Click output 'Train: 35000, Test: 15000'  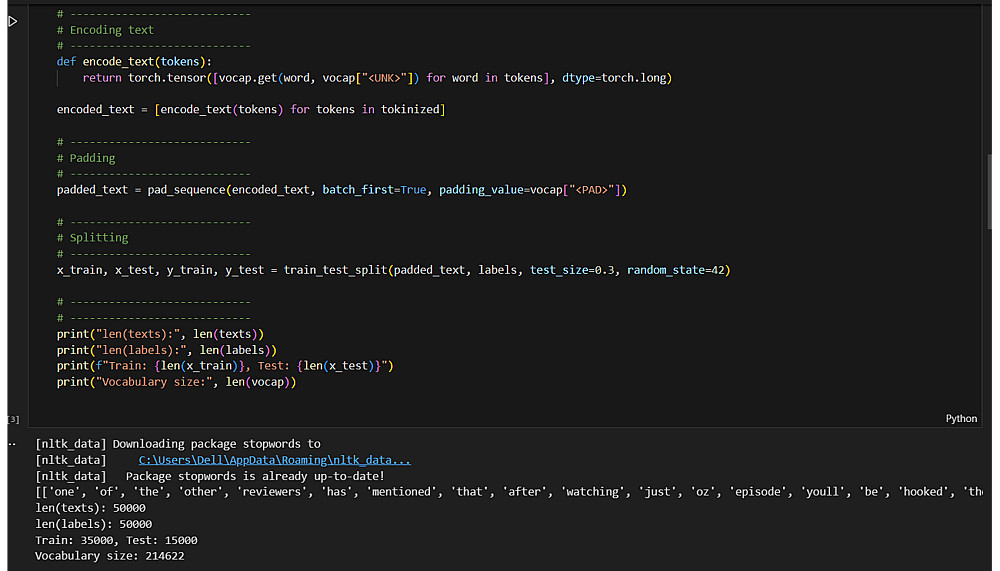(116, 540)
